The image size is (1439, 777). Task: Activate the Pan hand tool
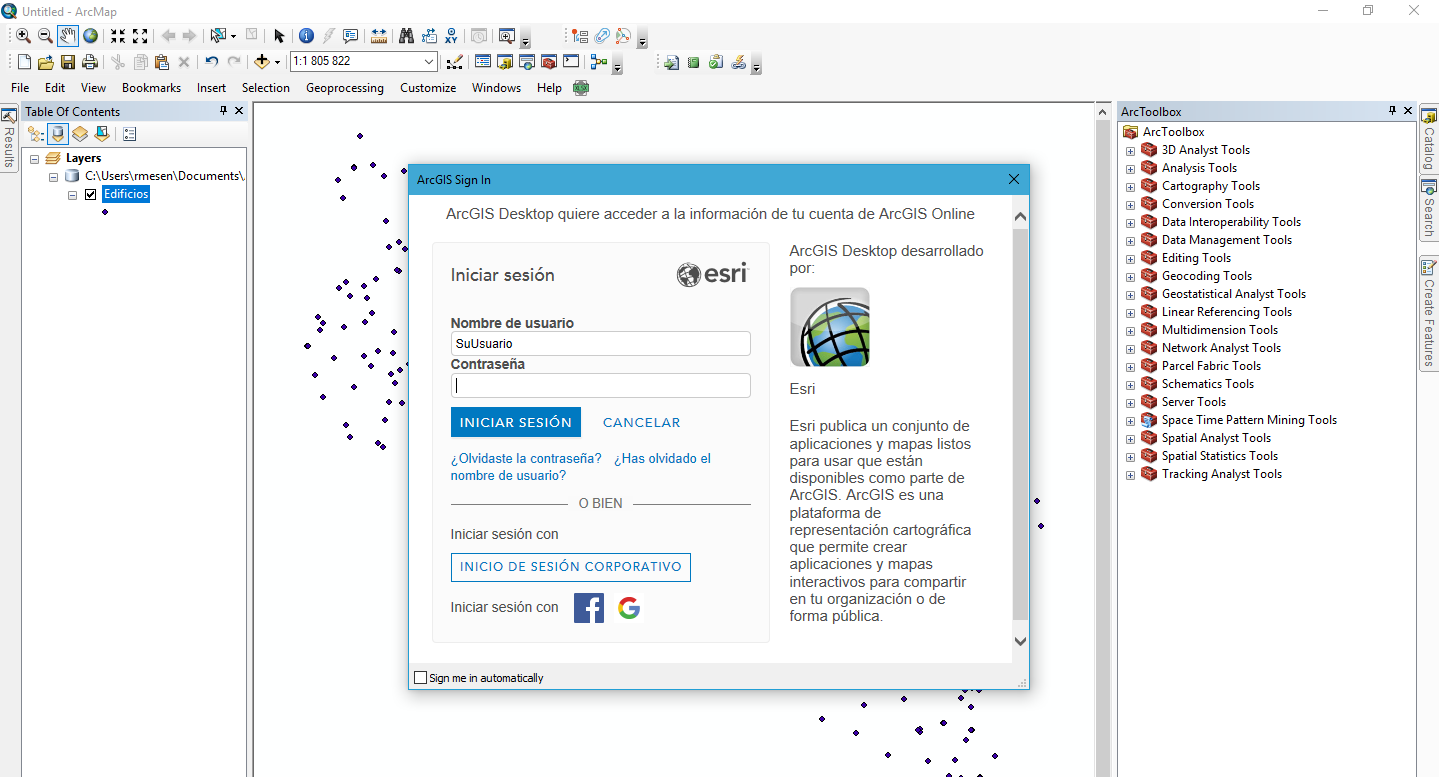[x=68, y=36]
